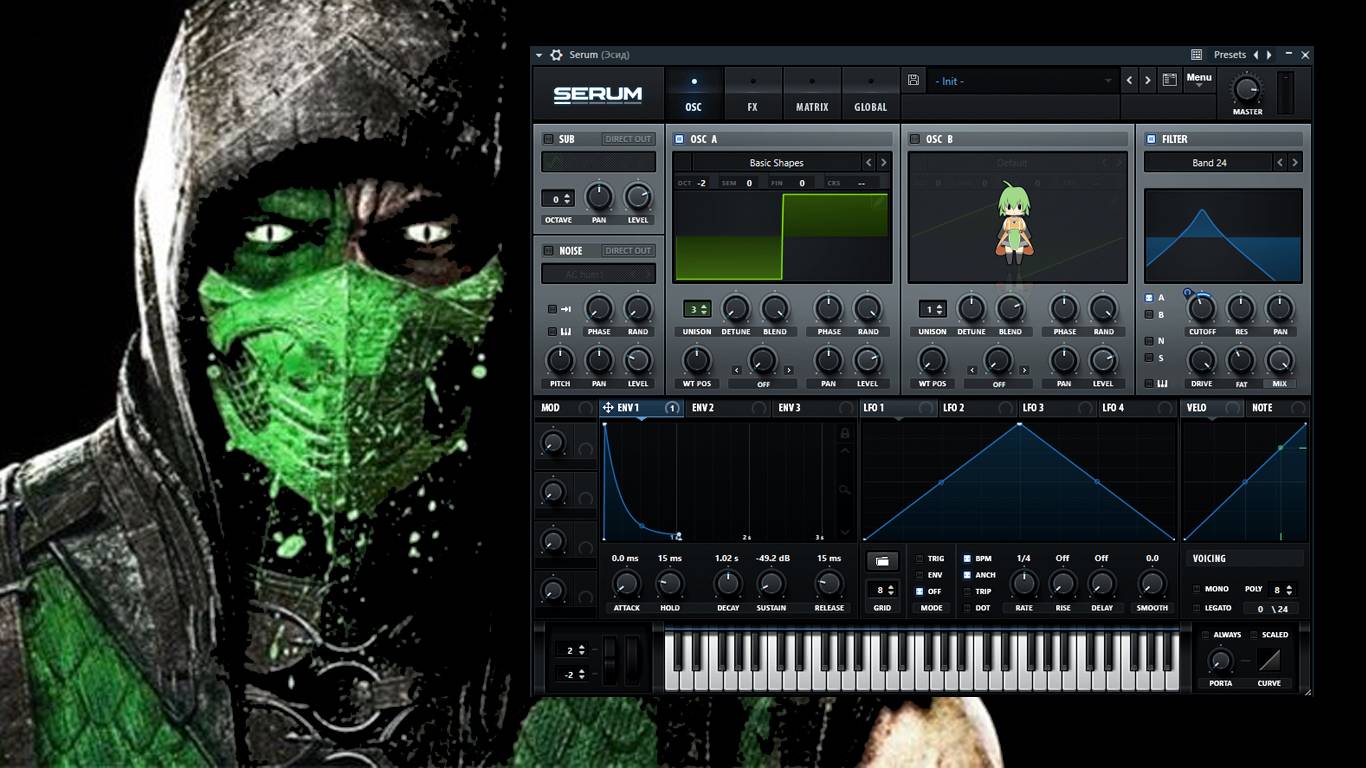Open the plugin control grid icon near Presets
1366x768 pixels.
click(1197, 55)
